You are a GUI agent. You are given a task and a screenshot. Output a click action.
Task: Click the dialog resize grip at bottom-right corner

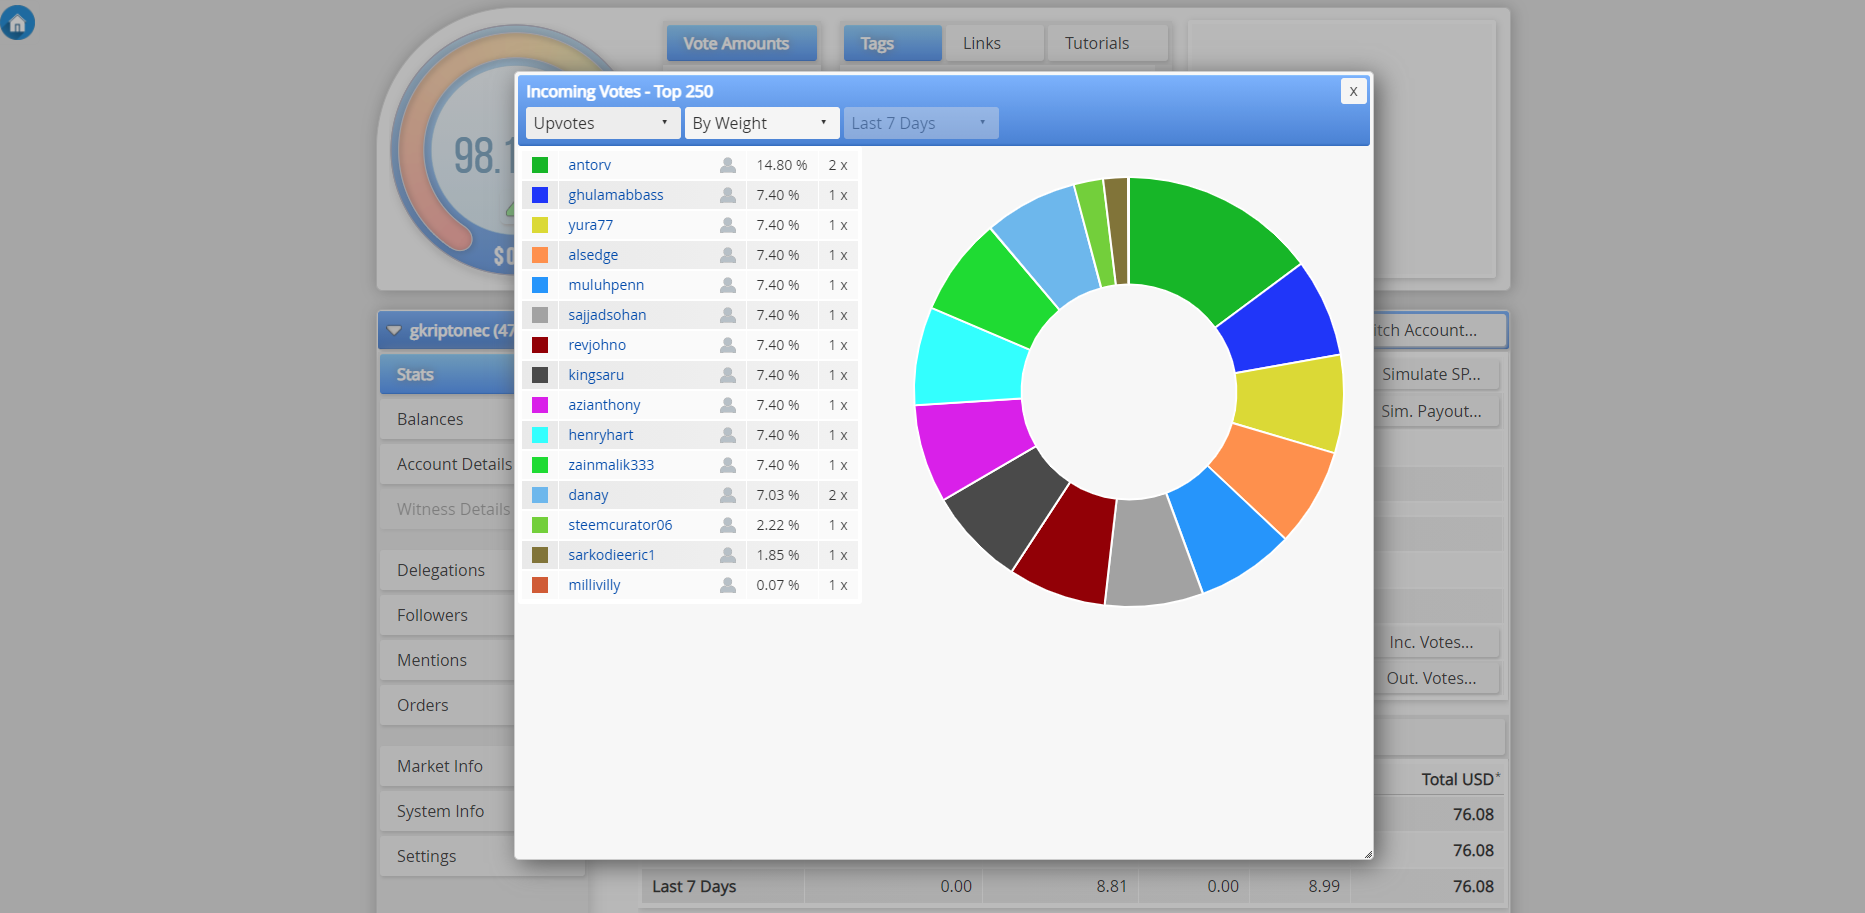click(1367, 853)
